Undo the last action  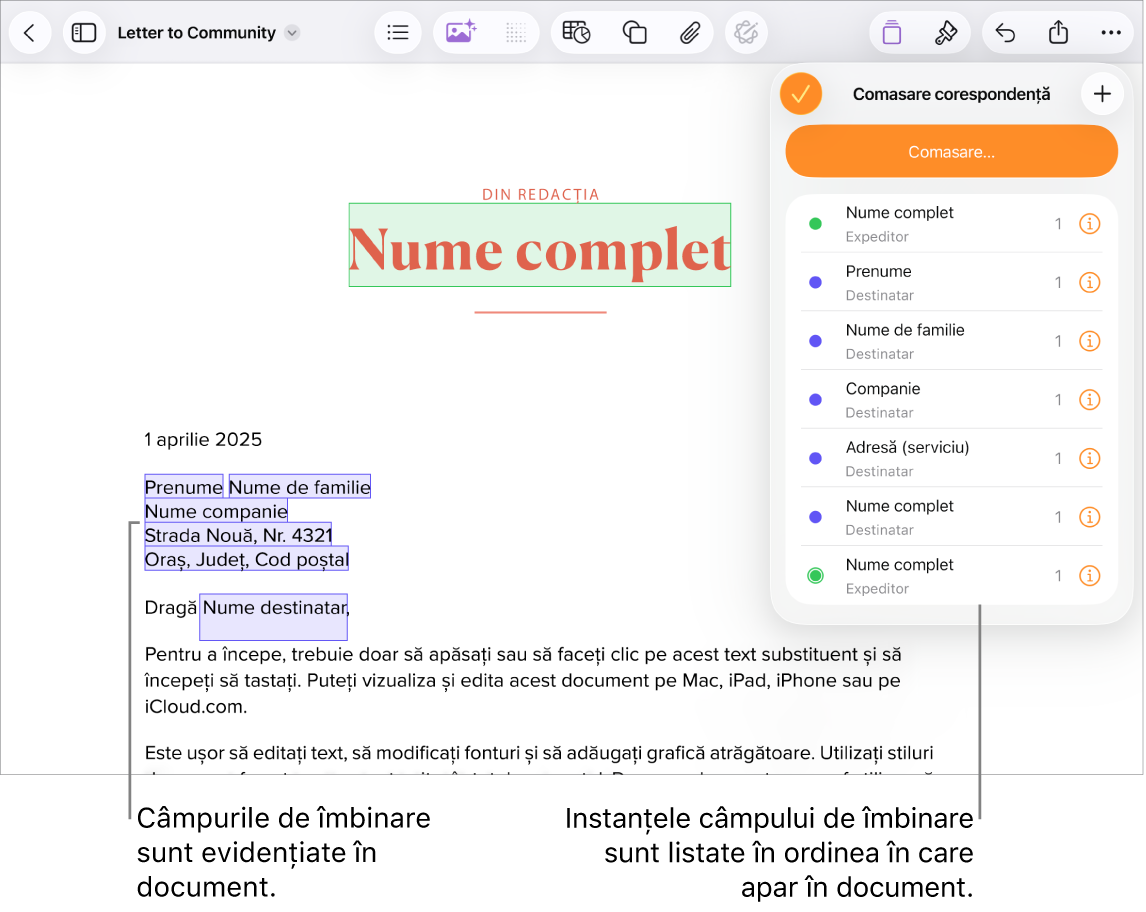(x=1006, y=33)
